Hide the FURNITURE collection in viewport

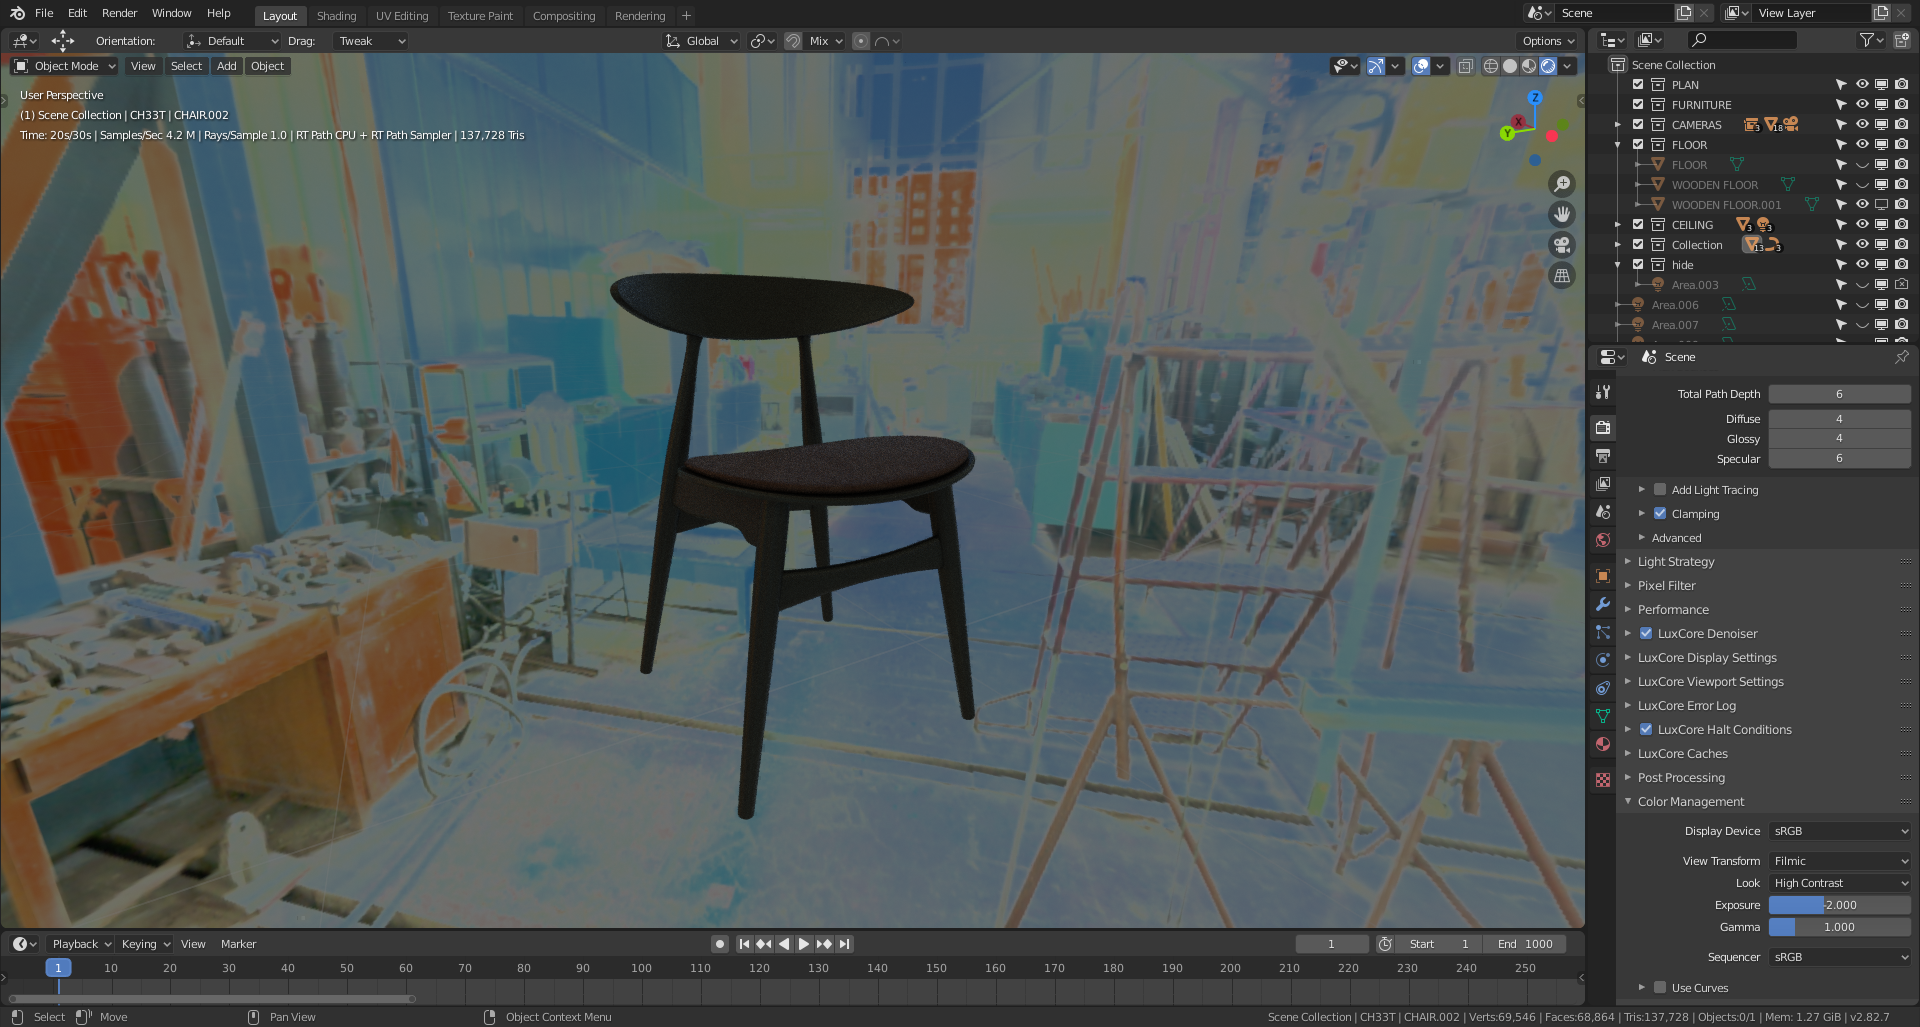[1862, 105]
